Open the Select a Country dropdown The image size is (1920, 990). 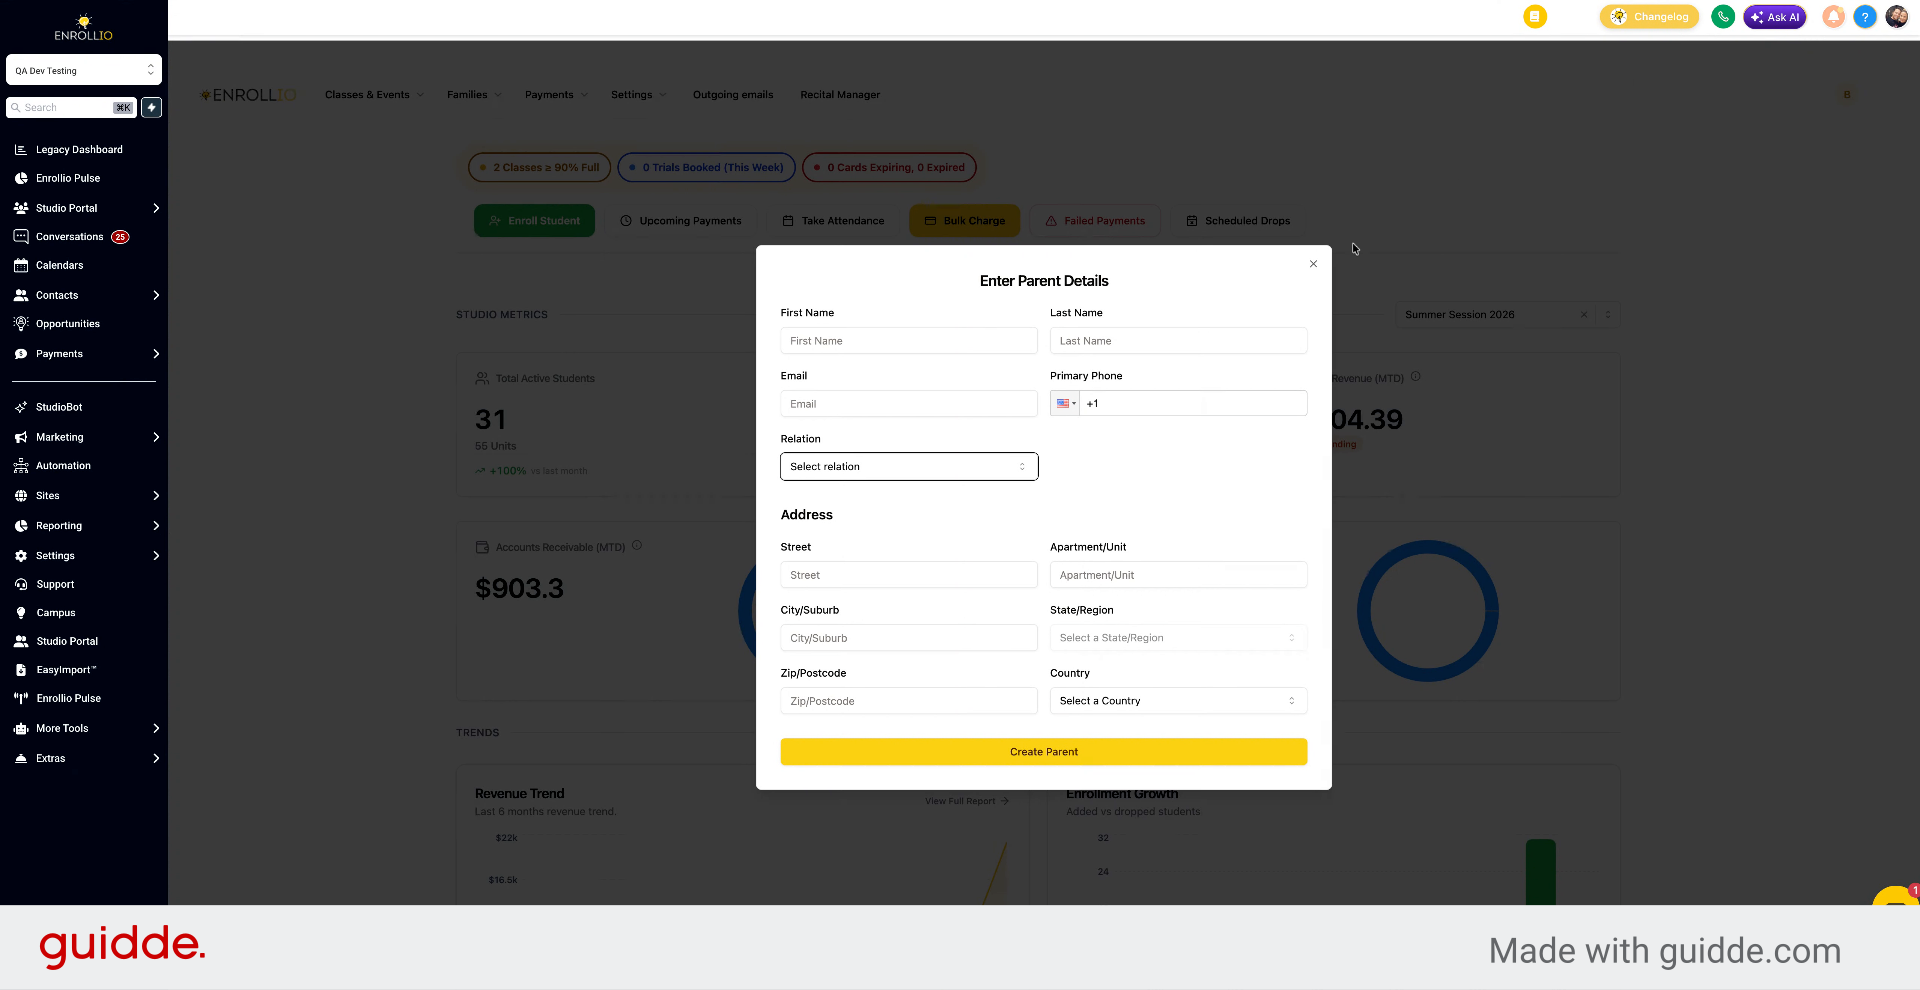click(1178, 701)
